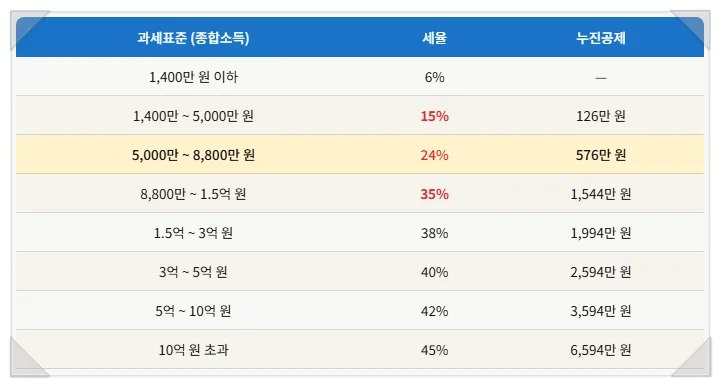Select the 8,800만 ~ 1.5억 원 cell
Image resolution: width=721 pixels, height=387 pixels.
[x=193, y=194]
